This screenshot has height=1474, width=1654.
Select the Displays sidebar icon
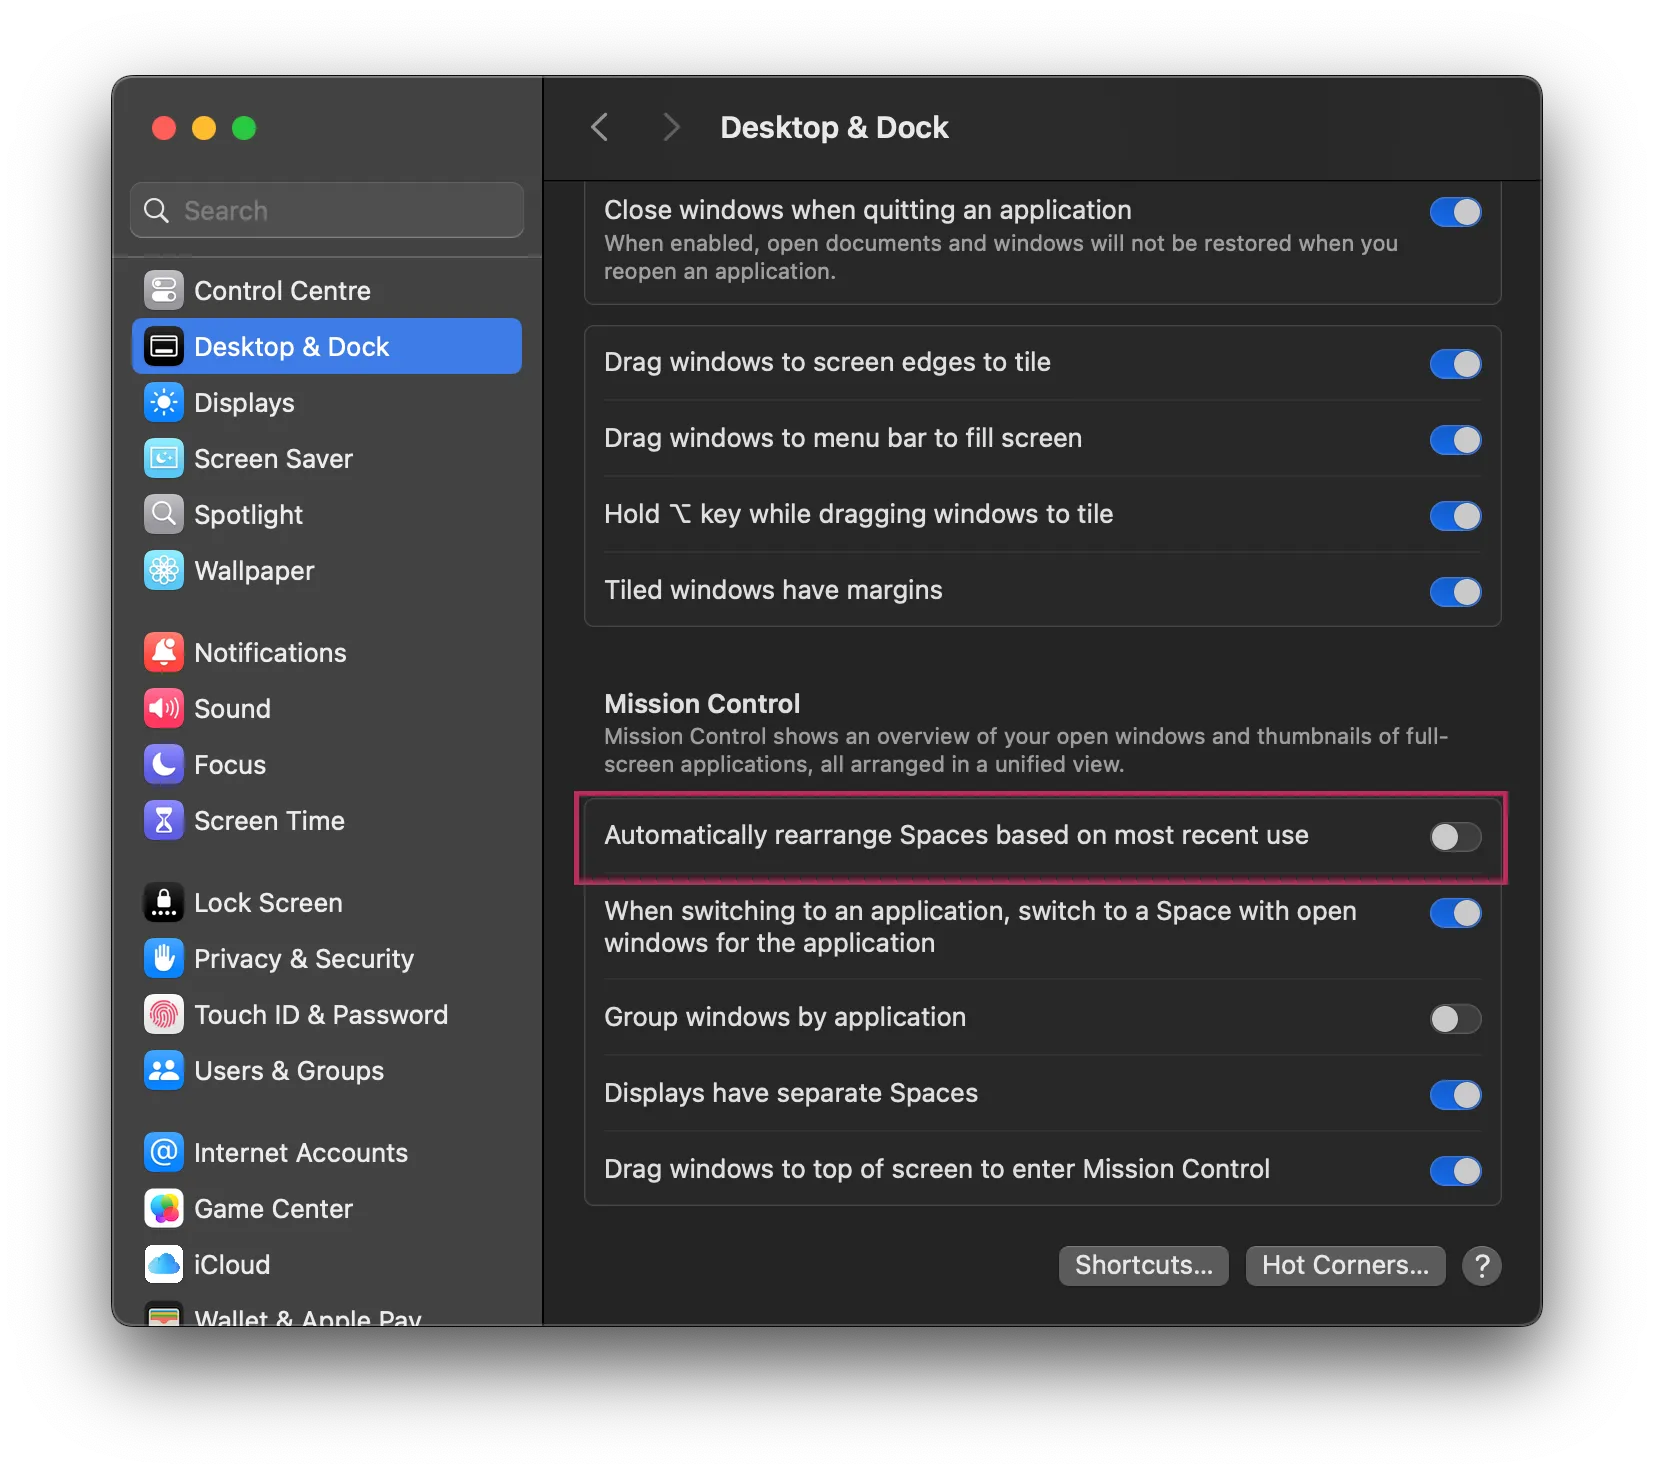pyautogui.click(x=164, y=402)
